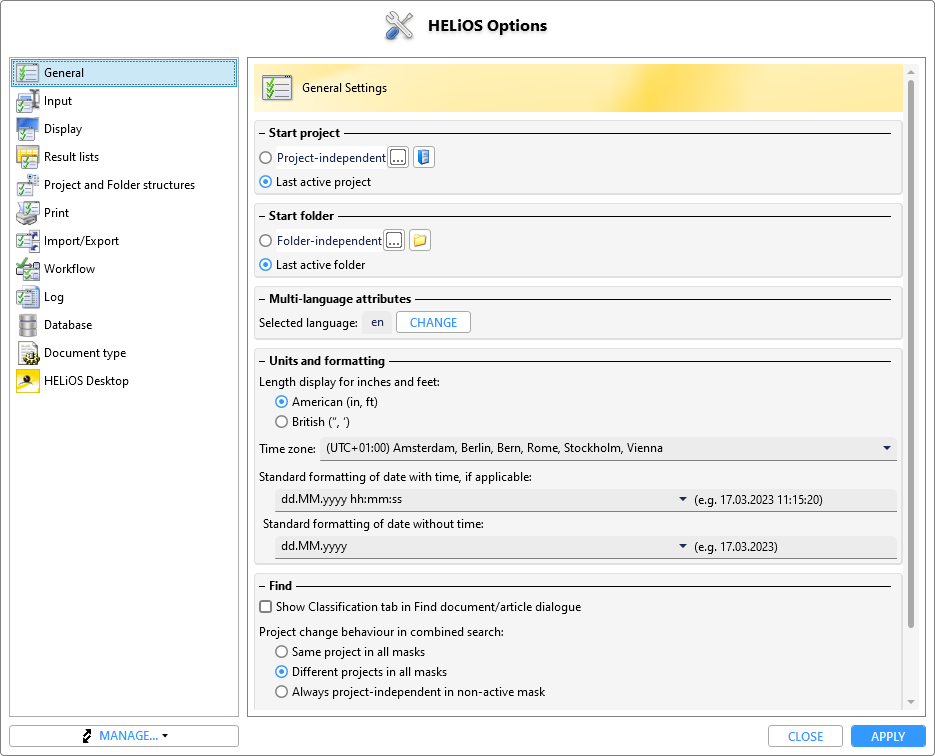Open the Display settings icon
935x756 pixels.
click(x=27, y=129)
